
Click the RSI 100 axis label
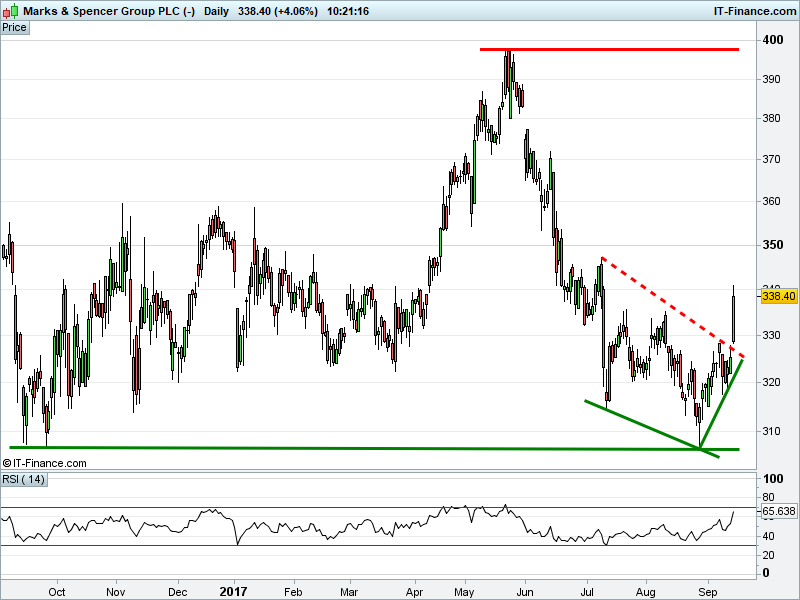[x=772, y=479]
